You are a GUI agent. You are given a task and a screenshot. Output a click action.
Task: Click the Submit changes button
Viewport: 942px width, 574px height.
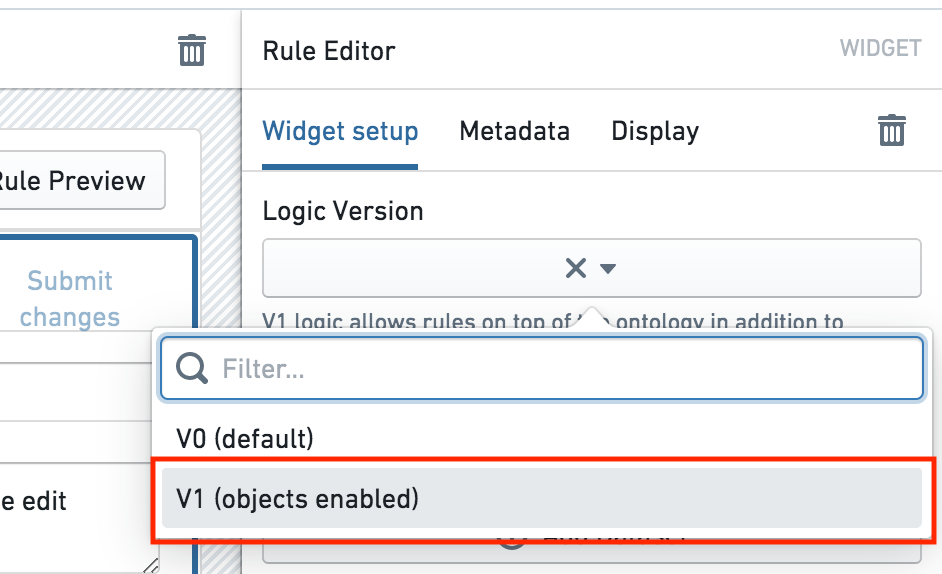click(x=70, y=299)
